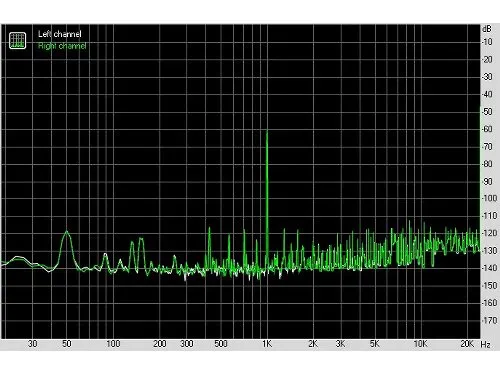This screenshot has width=500, height=375.
Task: Click the dB unit label on the vertical axis
Action: 487,29
